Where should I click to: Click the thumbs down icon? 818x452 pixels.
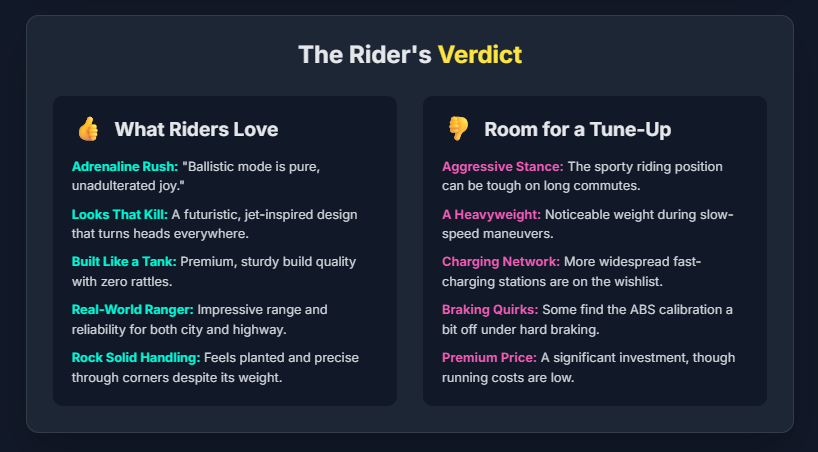point(458,129)
